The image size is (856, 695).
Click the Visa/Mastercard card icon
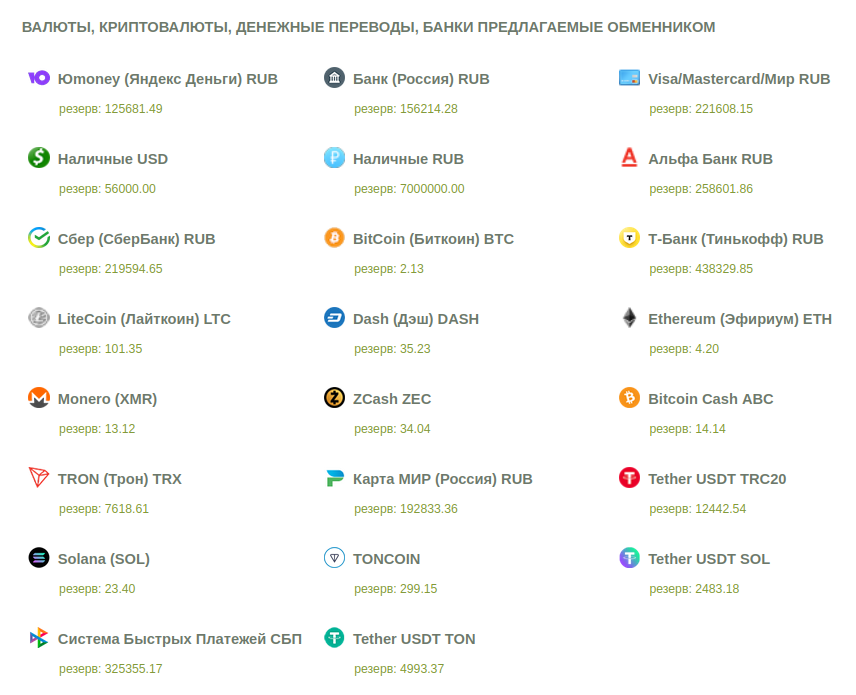[x=629, y=78]
